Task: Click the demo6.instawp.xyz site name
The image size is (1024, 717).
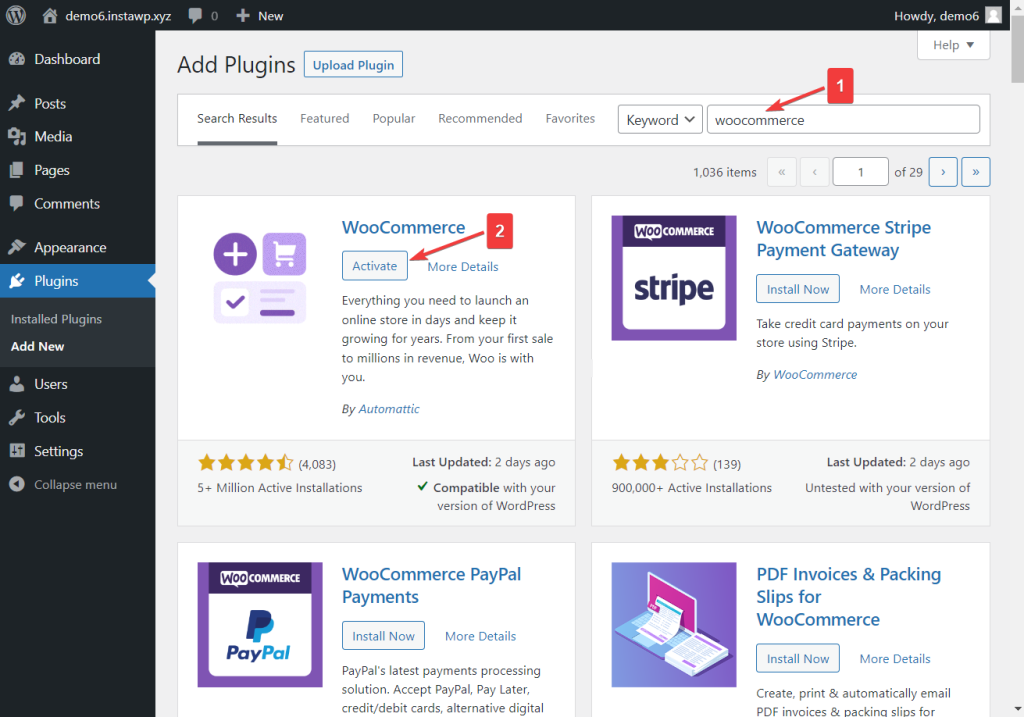Action: pyautogui.click(x=118, y=16)
